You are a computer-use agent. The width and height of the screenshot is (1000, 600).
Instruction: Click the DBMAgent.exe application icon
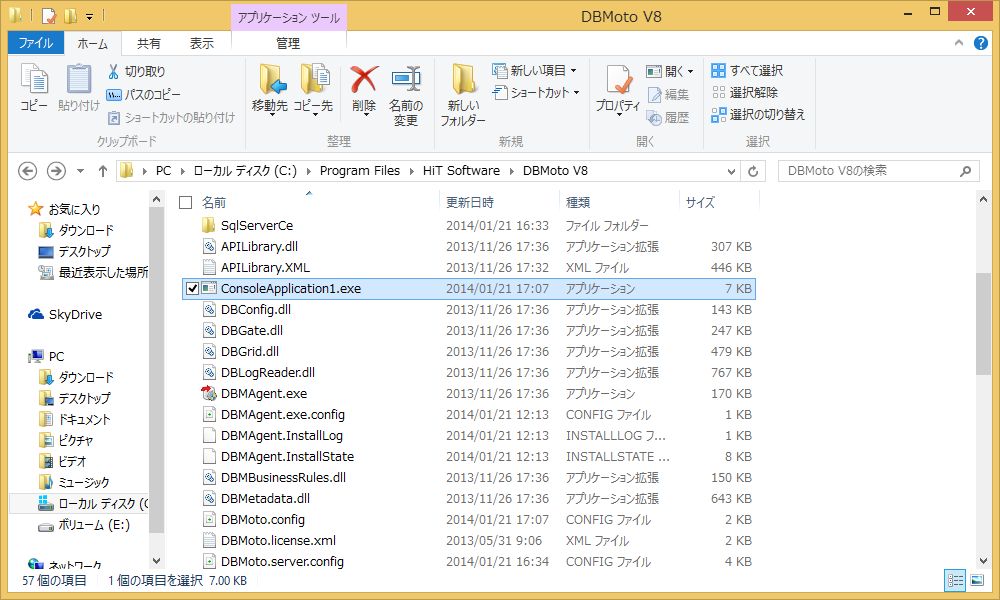[x=209, y=393]
